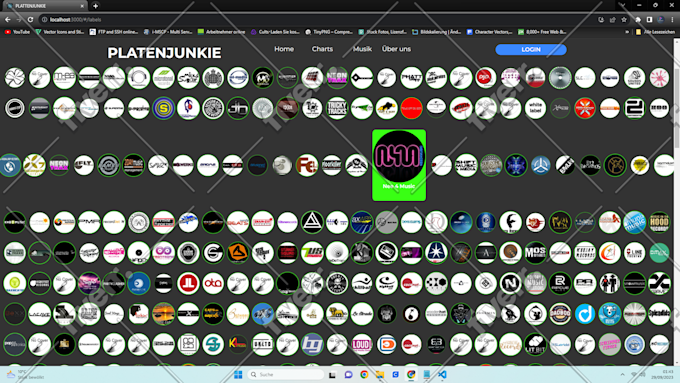
Task: Switch to the PLATENJUNKIE browser tab
Action: [x=44, y=6]
